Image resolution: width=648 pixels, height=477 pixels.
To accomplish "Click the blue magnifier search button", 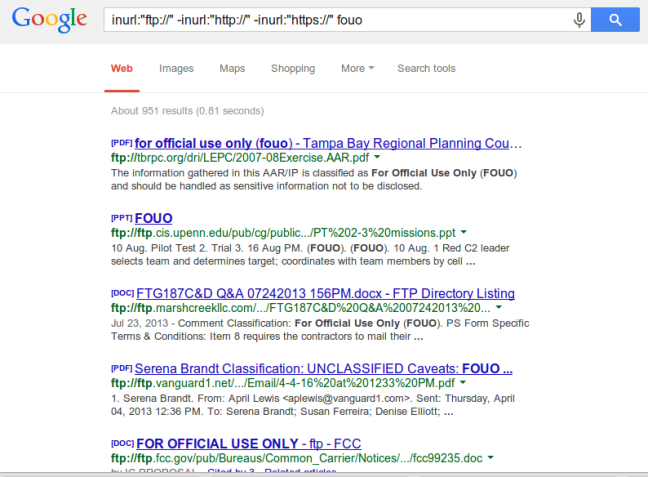I will (615, 19).
